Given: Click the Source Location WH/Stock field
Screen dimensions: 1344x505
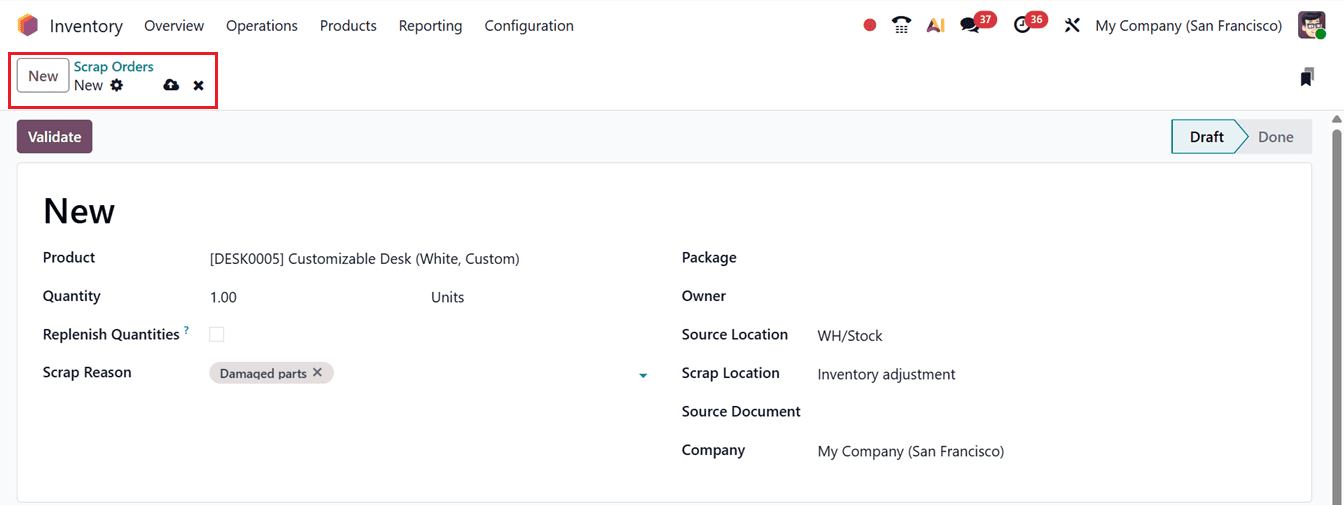Looking at the screenshot, I should (x=850, y=336).
